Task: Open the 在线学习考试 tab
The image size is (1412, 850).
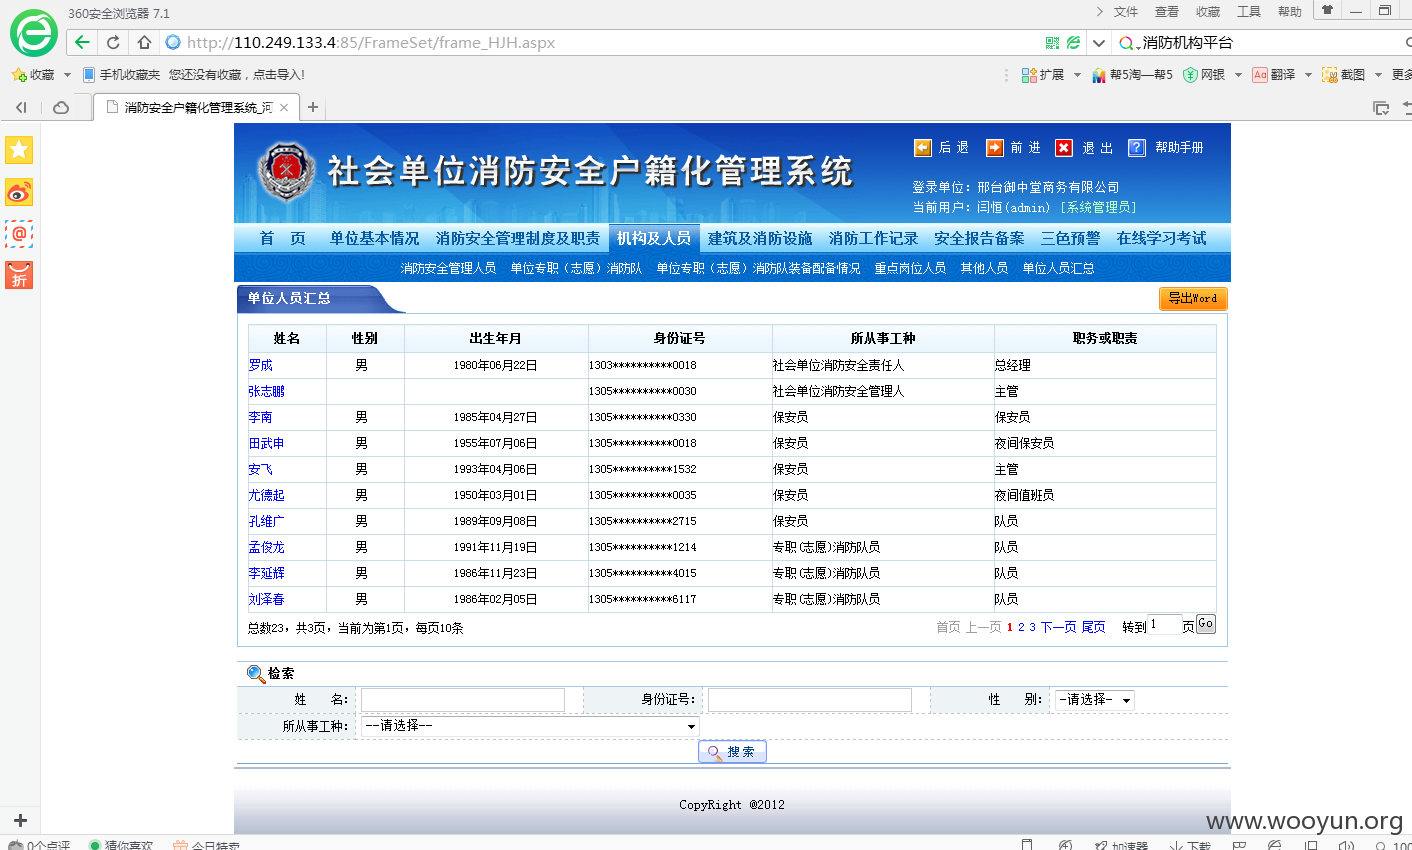Action: click(1161, 238)
